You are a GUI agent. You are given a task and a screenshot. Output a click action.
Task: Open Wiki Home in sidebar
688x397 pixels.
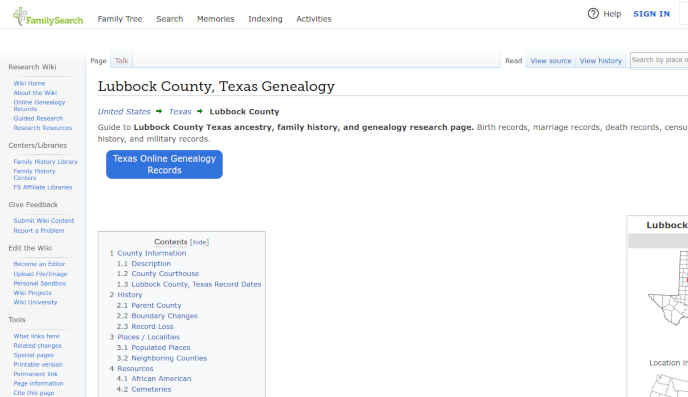pyautogui.click(x=29, y=83)
